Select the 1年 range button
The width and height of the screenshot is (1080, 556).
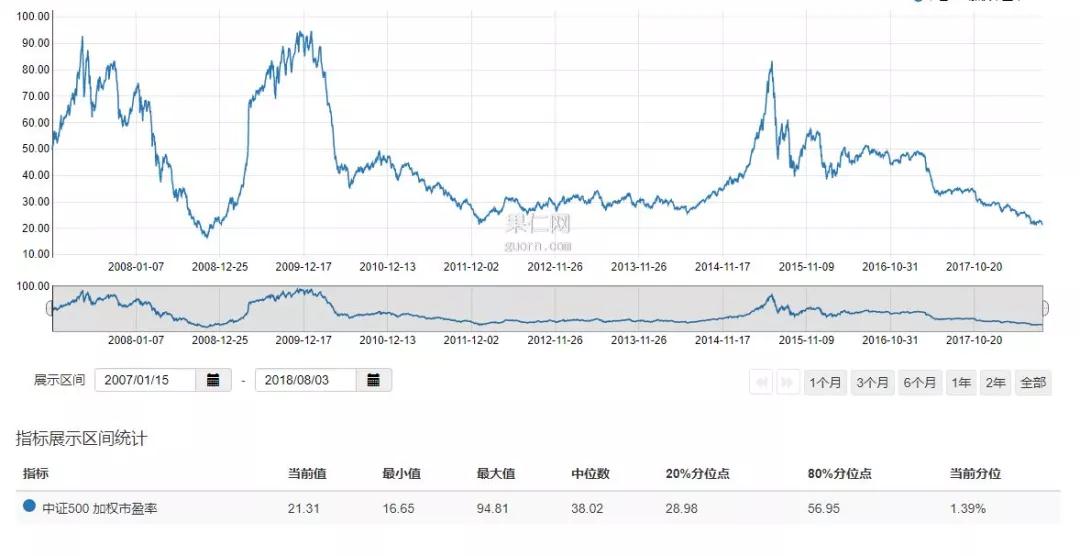[x=961, y=382]
